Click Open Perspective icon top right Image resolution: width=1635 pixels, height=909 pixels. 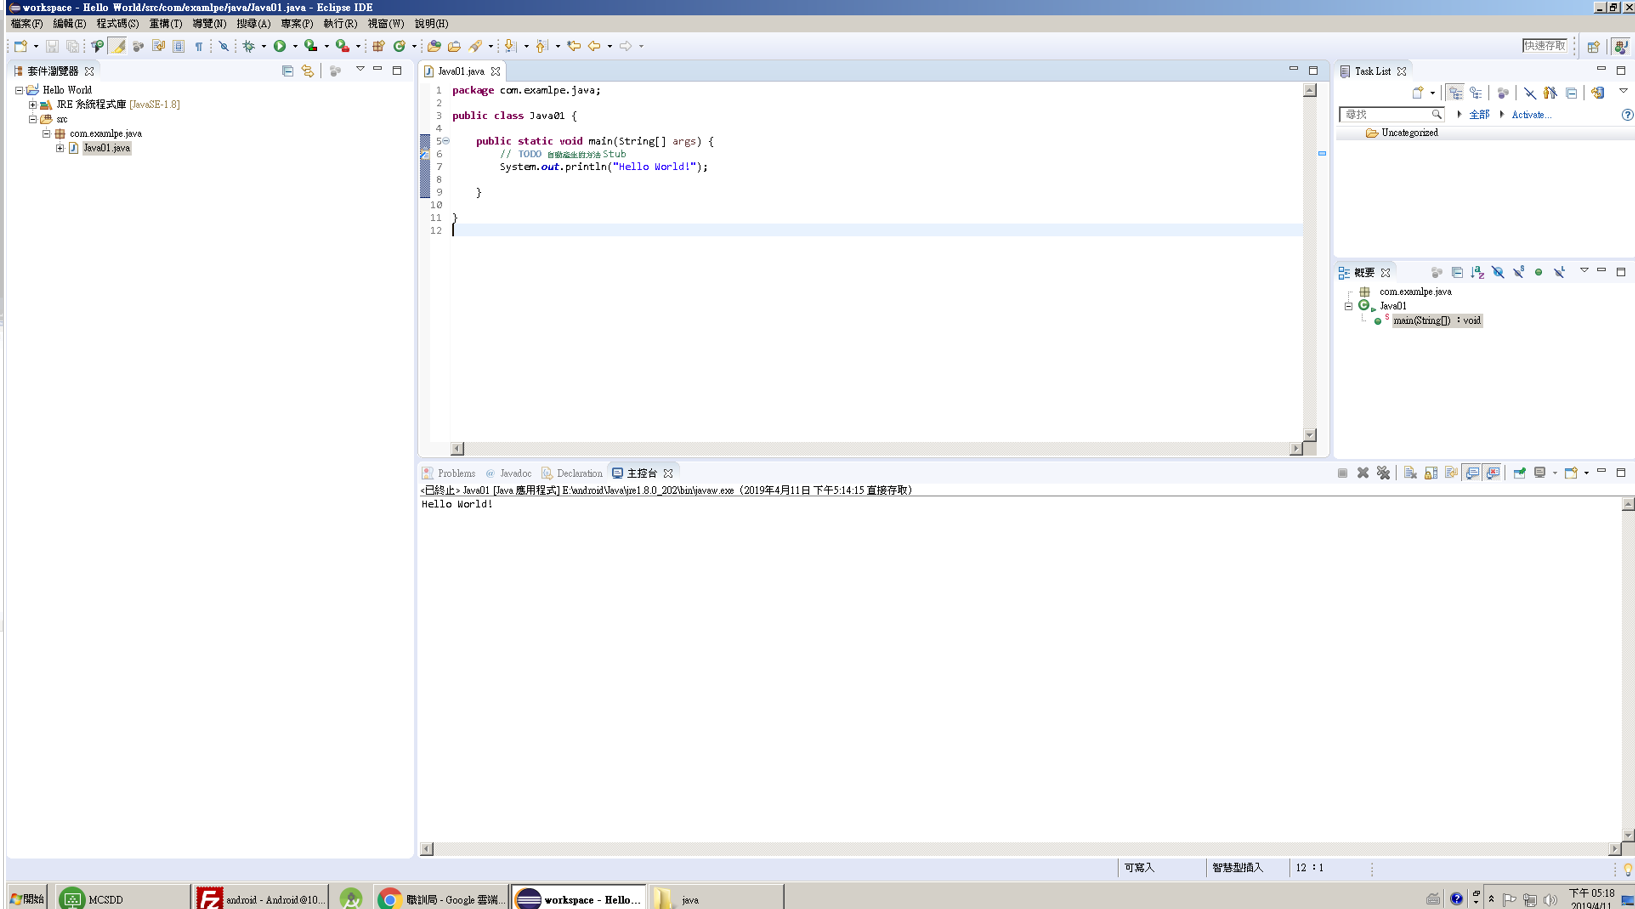tap(1593, 46)
